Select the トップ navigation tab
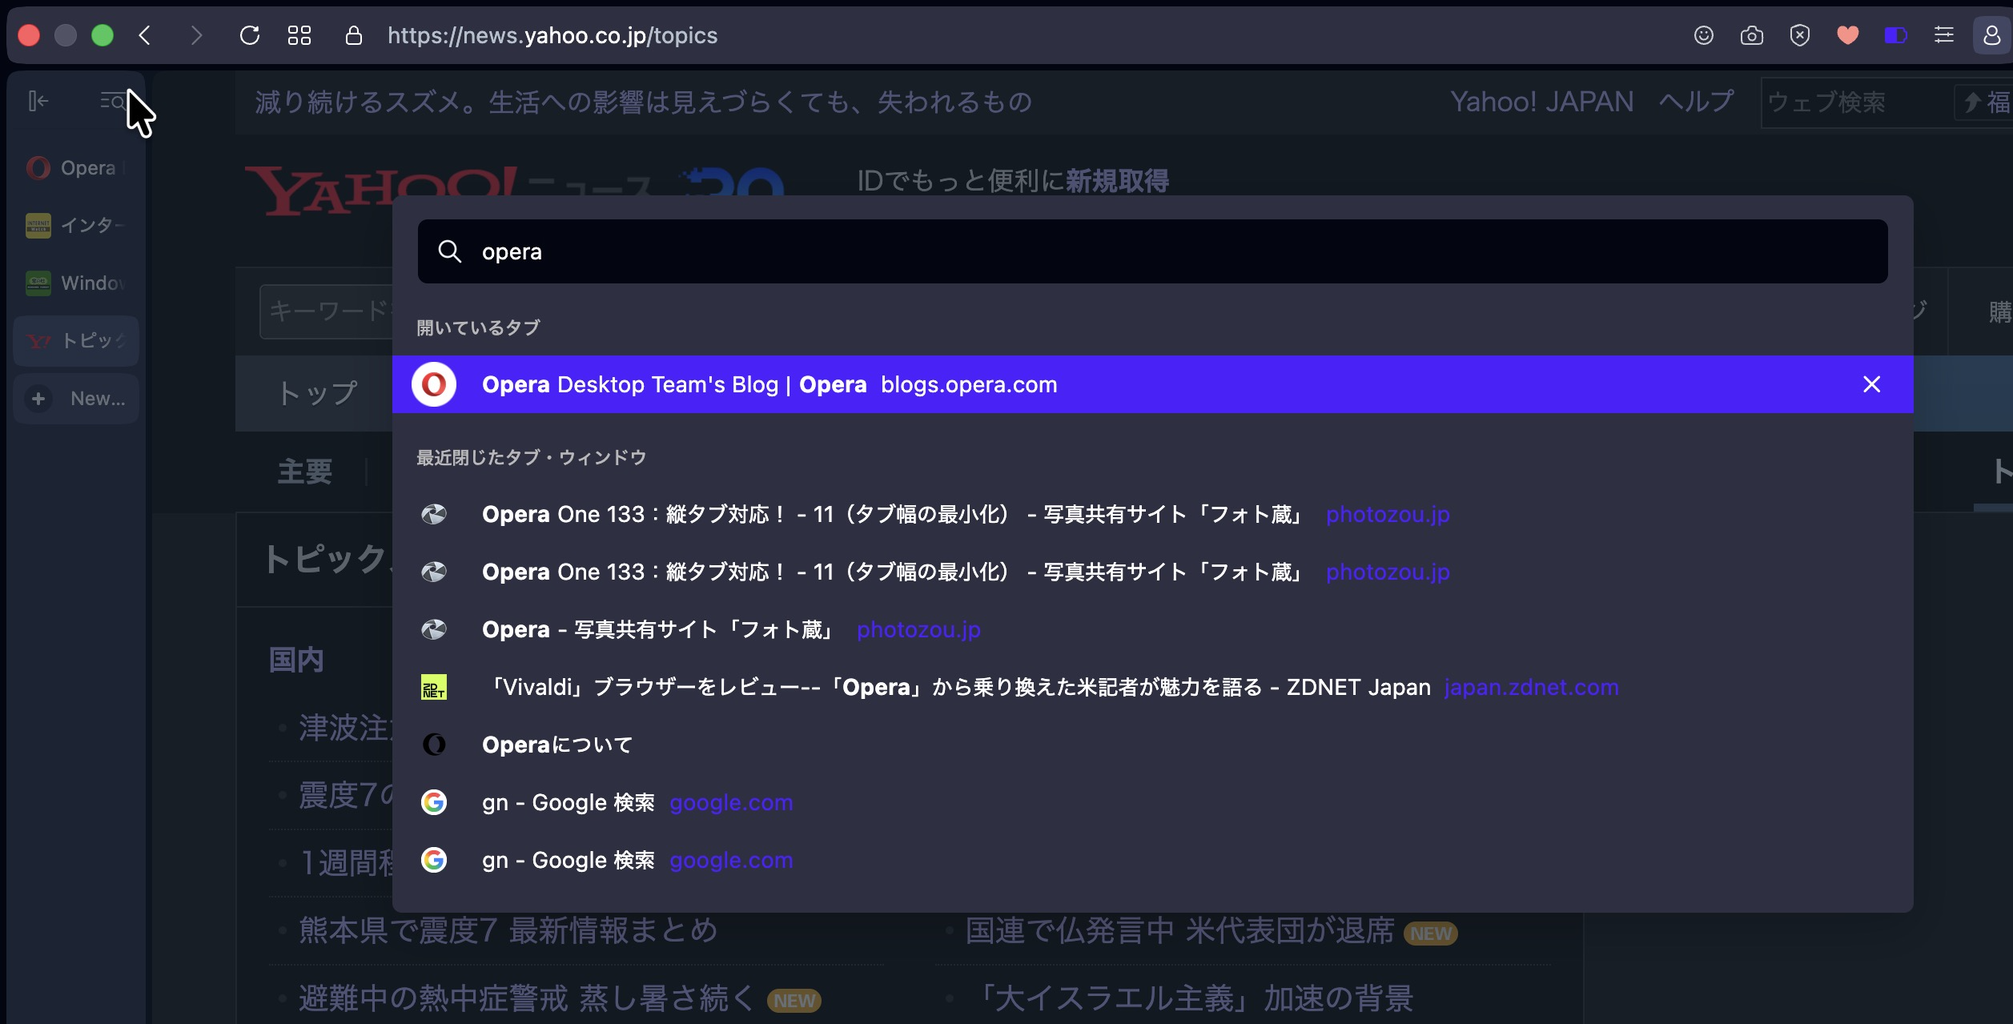Image resolution: width=2013 pixels, height=1024 pixels. (x=316, y=393)
